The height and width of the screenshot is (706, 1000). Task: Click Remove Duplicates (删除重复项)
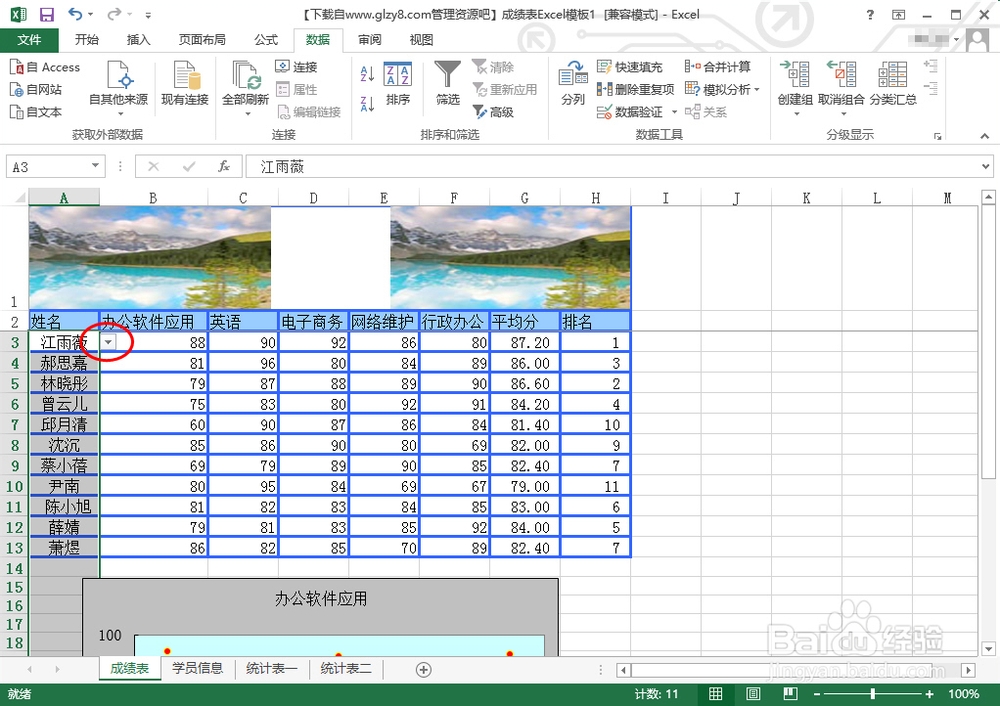tap(635, 89)
